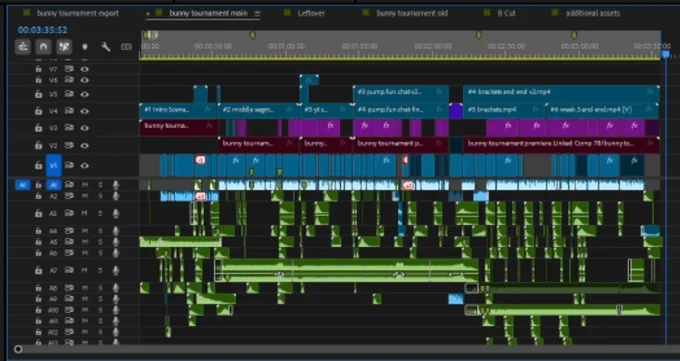Click the zoom scroll bar handle
Screen dimensions: 680x361
click(18, 349)
